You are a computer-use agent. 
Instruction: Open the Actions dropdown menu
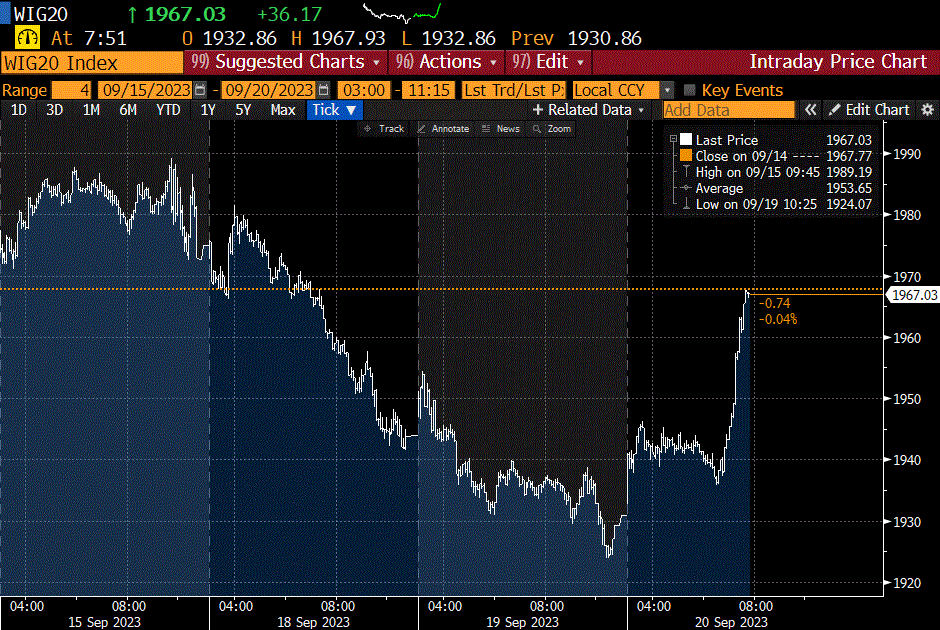pos(446,62)
